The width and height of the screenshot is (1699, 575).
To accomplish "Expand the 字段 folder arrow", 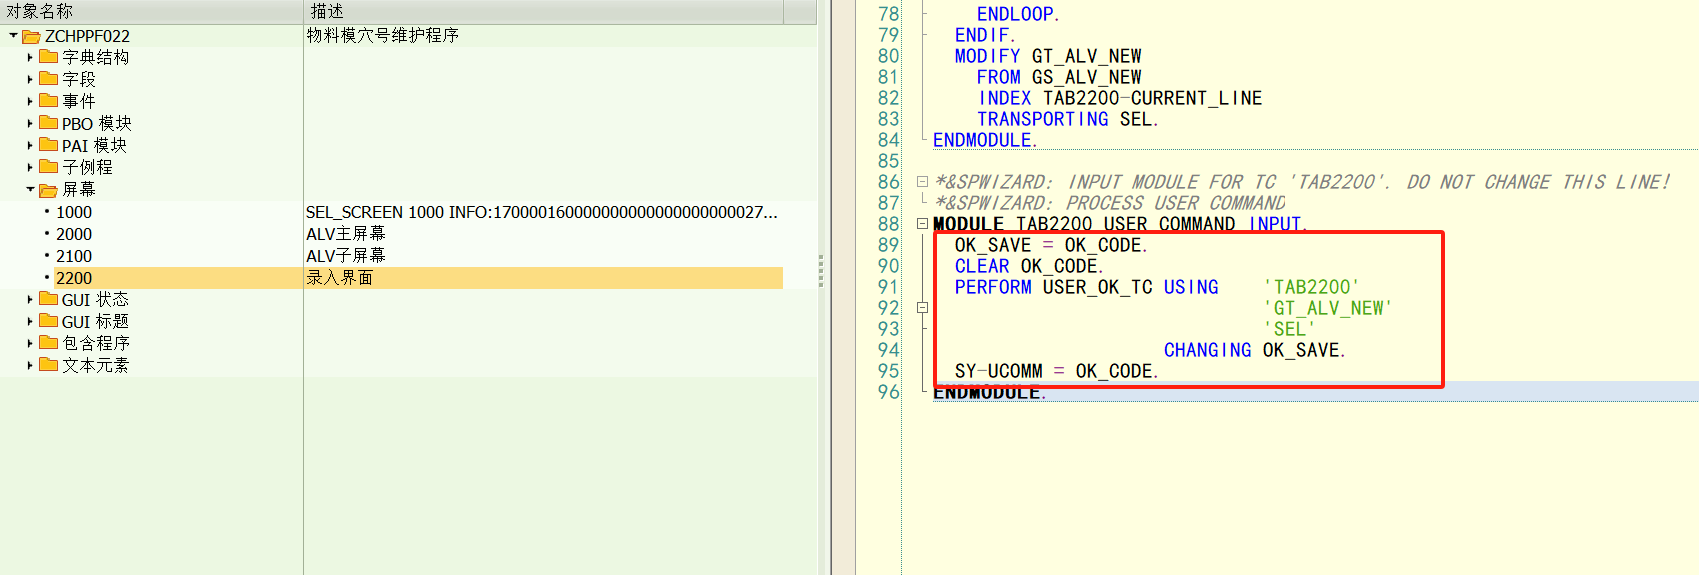I will (30, 79).
